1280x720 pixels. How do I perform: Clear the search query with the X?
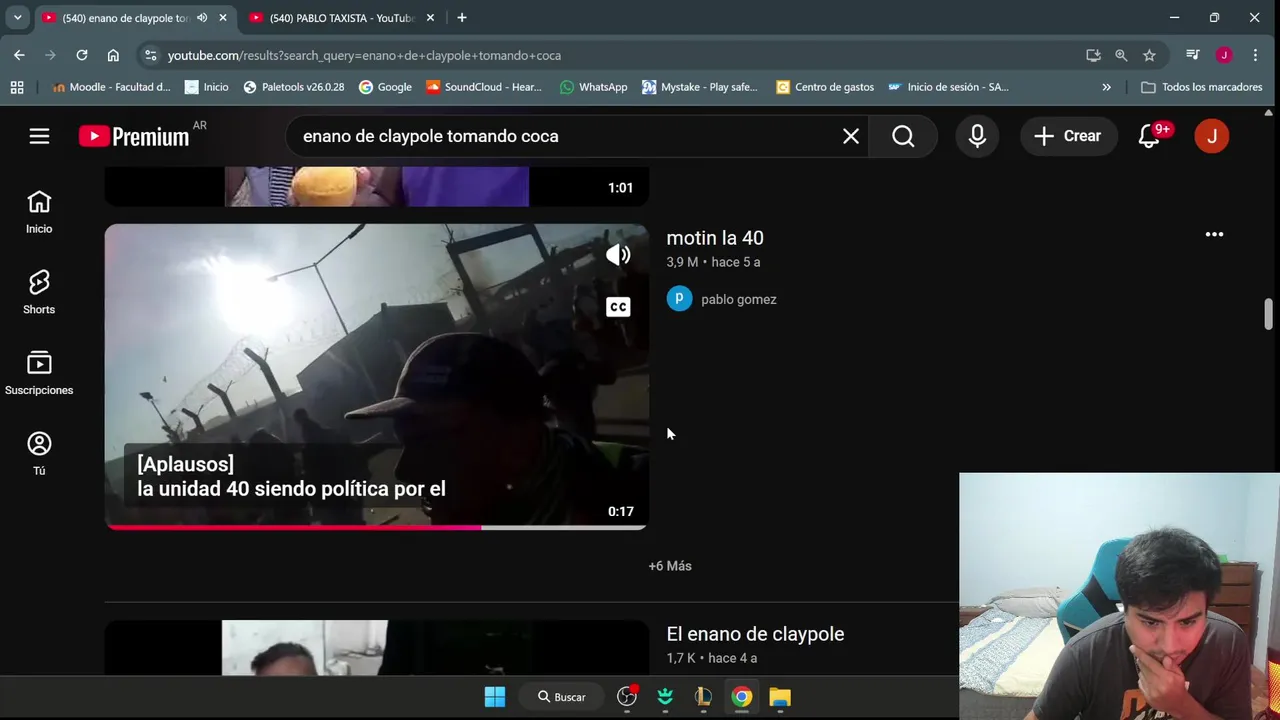pyautogui.click(x=851, y=136)
